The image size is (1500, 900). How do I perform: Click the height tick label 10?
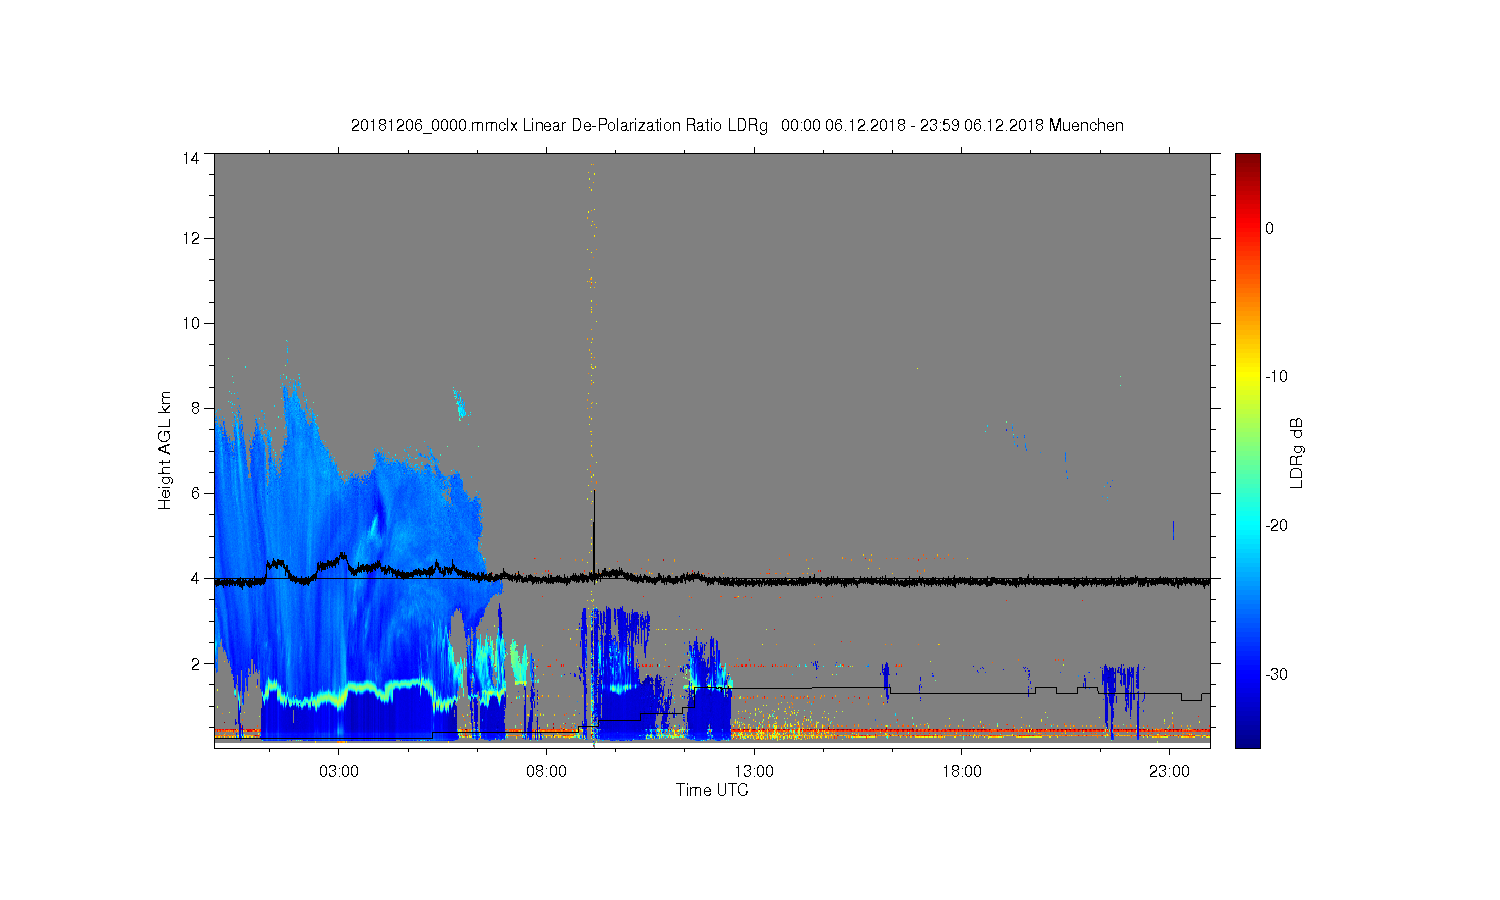pyautogui.click(x=190, y=323)
